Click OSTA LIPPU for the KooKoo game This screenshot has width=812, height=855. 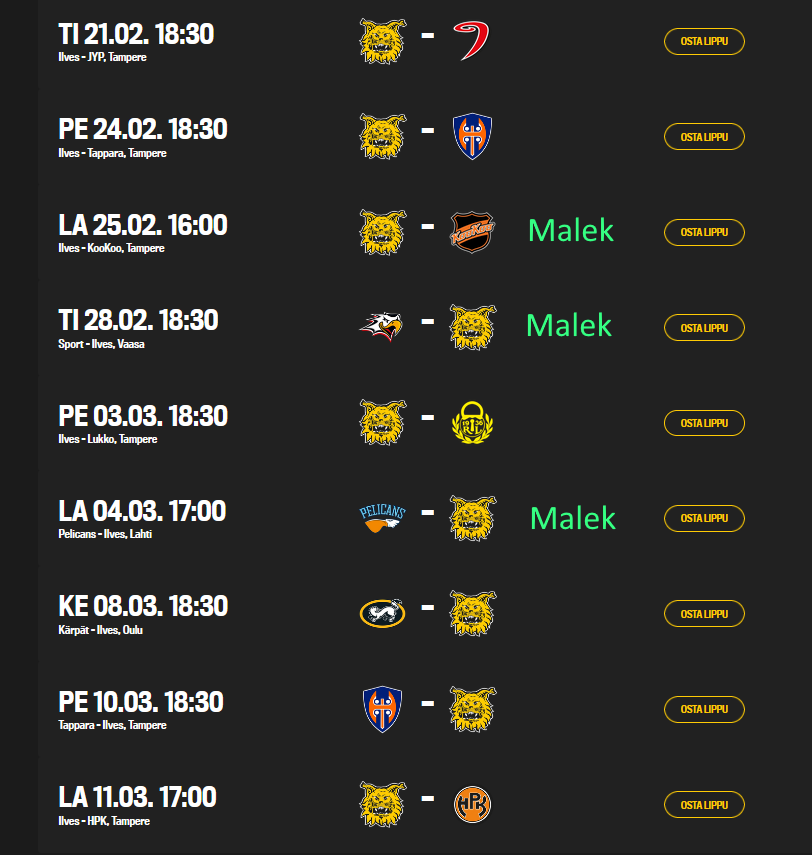704,232
